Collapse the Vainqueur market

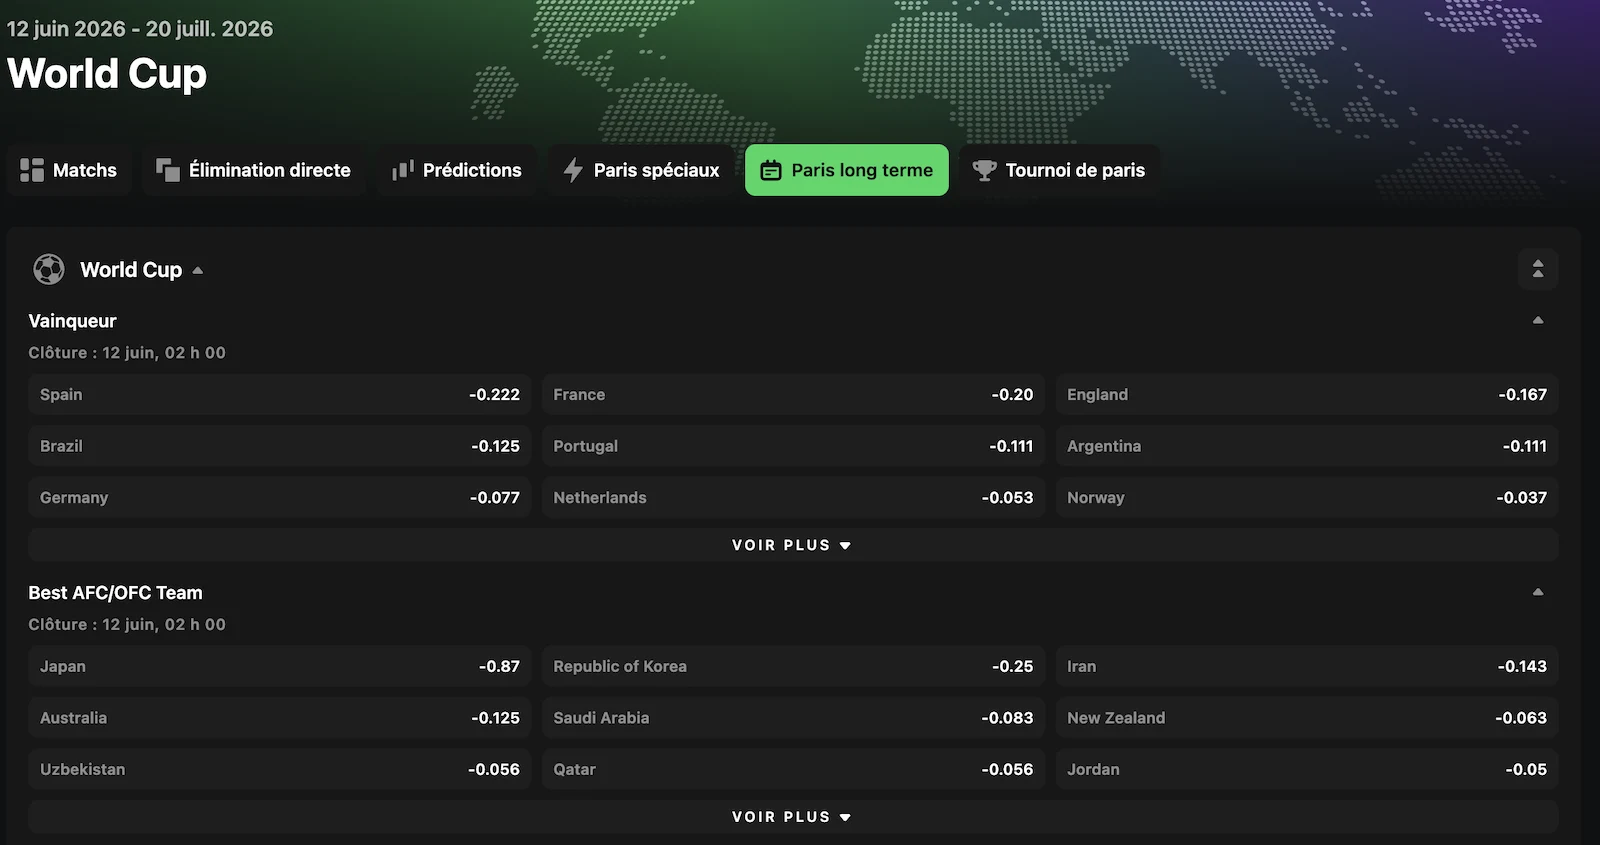click(x=1538, y=320)
